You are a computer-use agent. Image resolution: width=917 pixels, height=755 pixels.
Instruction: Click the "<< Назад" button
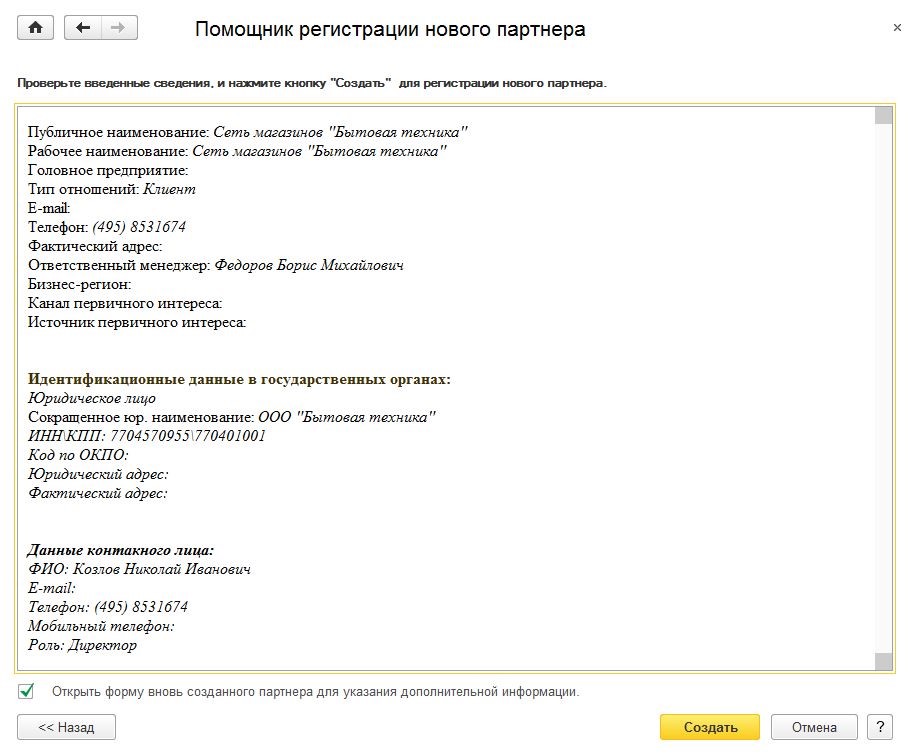66,727
